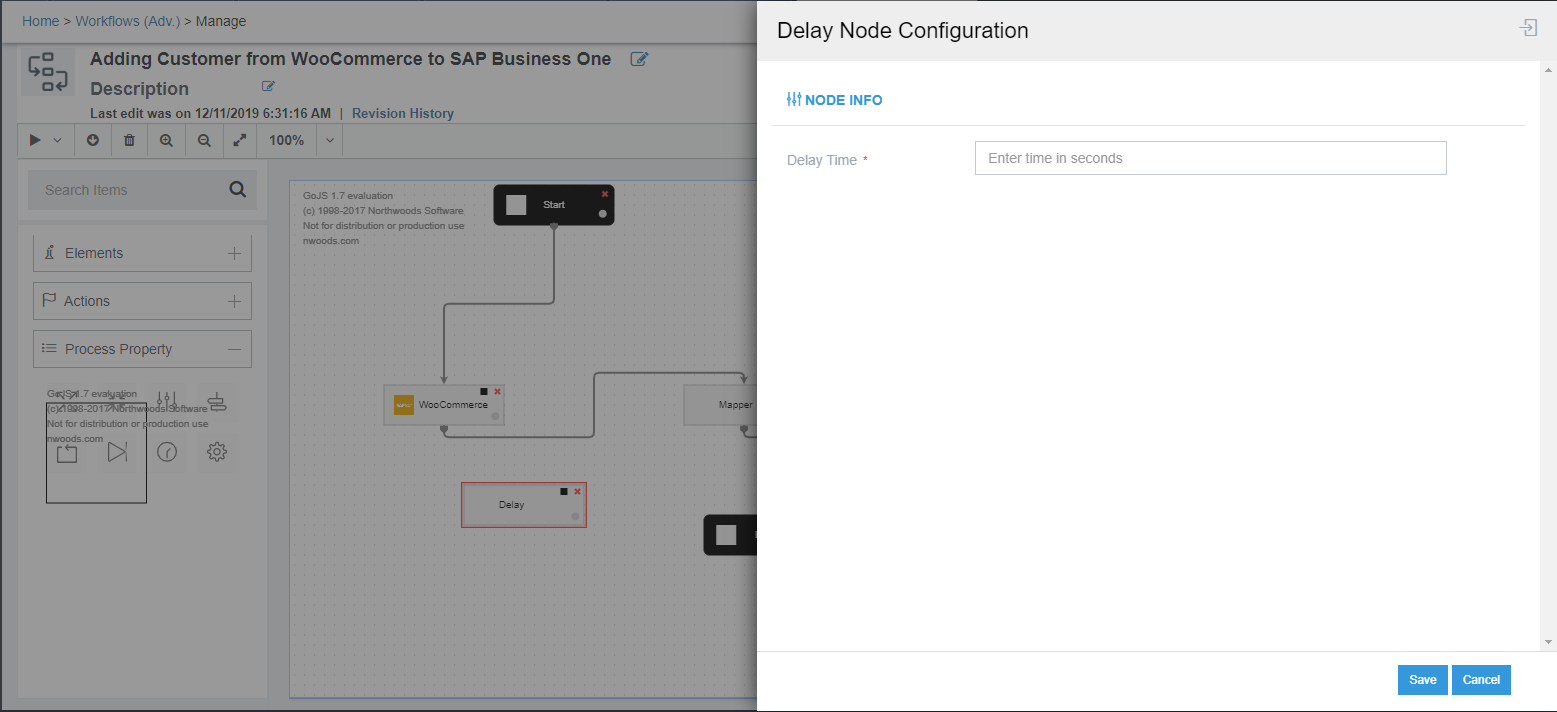The width and height of the screenshot is (1557, 712).
Task: Click the trash delete icon
Action: point(129,140)
